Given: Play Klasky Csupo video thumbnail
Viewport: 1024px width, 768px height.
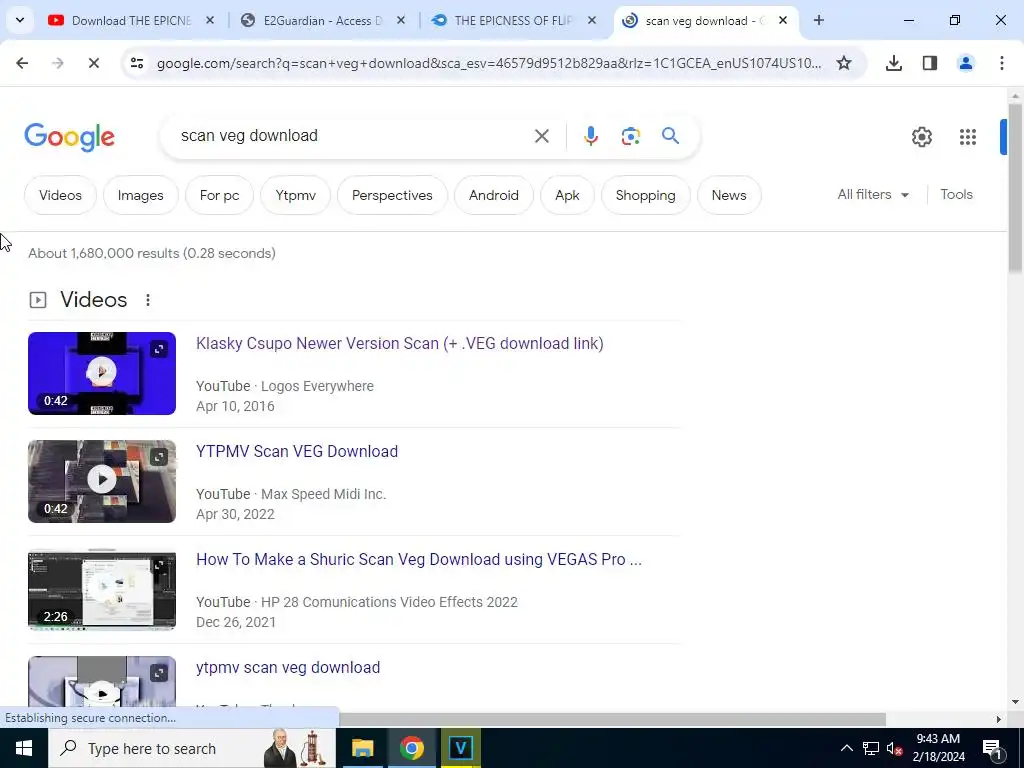Looking at the screenshot, I should [x=102, y=373].
